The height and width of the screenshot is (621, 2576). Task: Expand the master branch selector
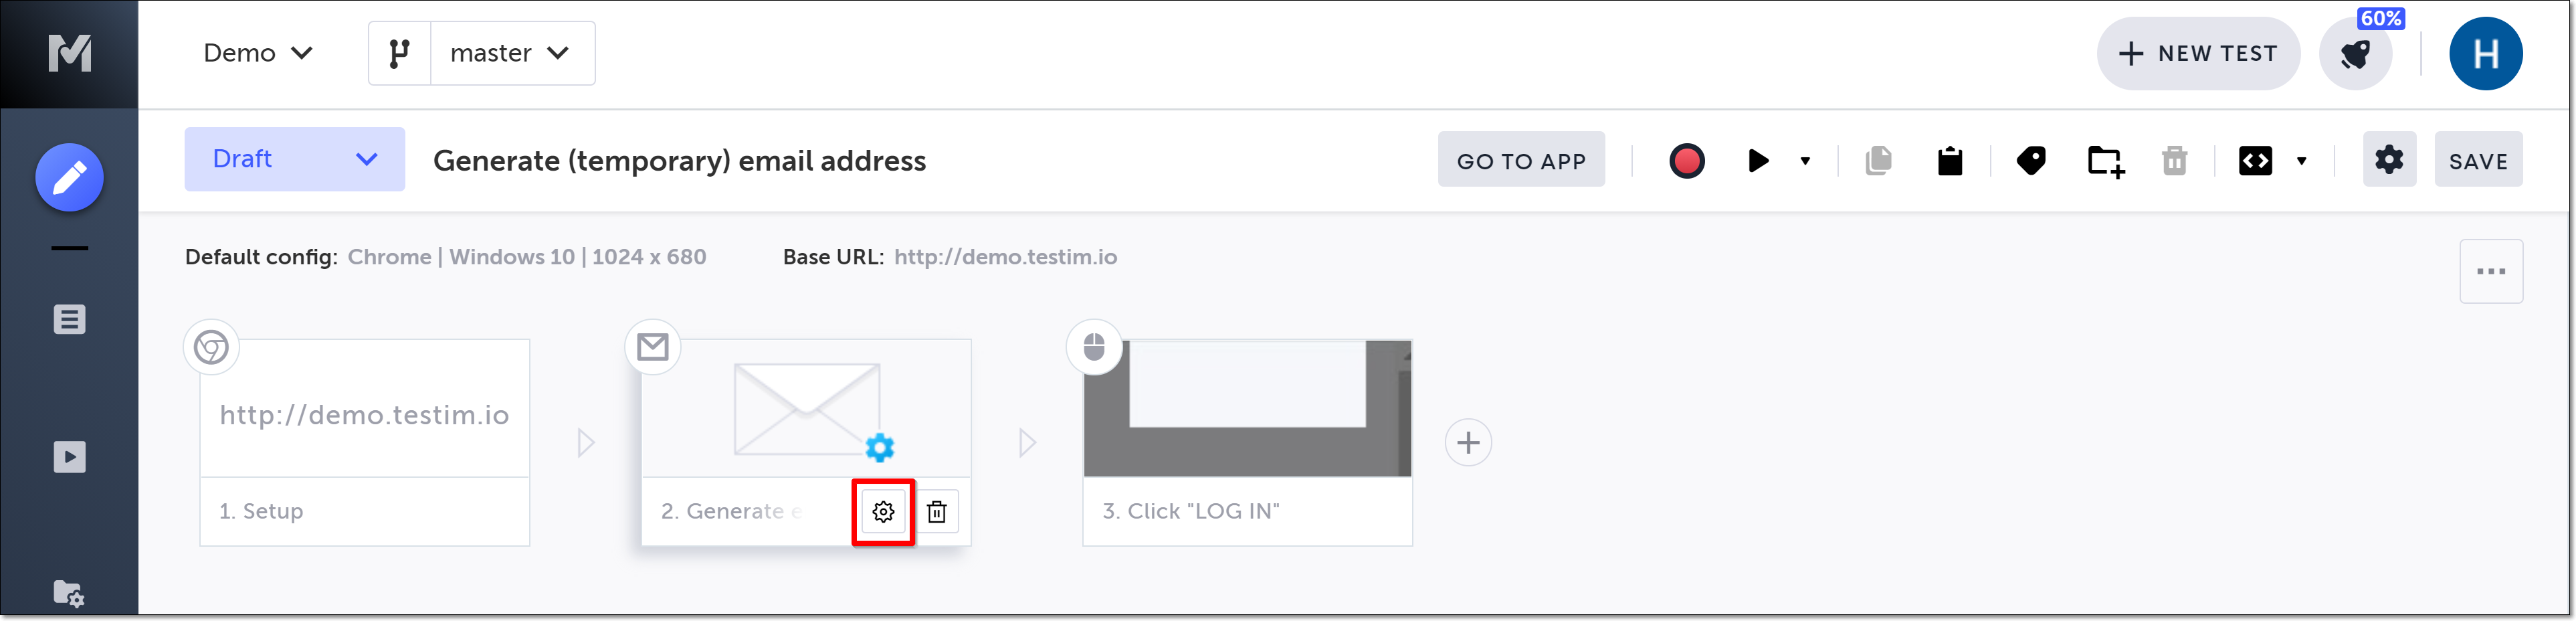511,53
